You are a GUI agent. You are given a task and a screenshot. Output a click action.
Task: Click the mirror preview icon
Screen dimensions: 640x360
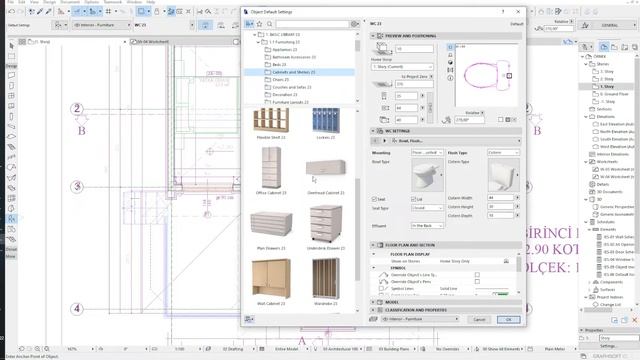[x=450, y=70]
